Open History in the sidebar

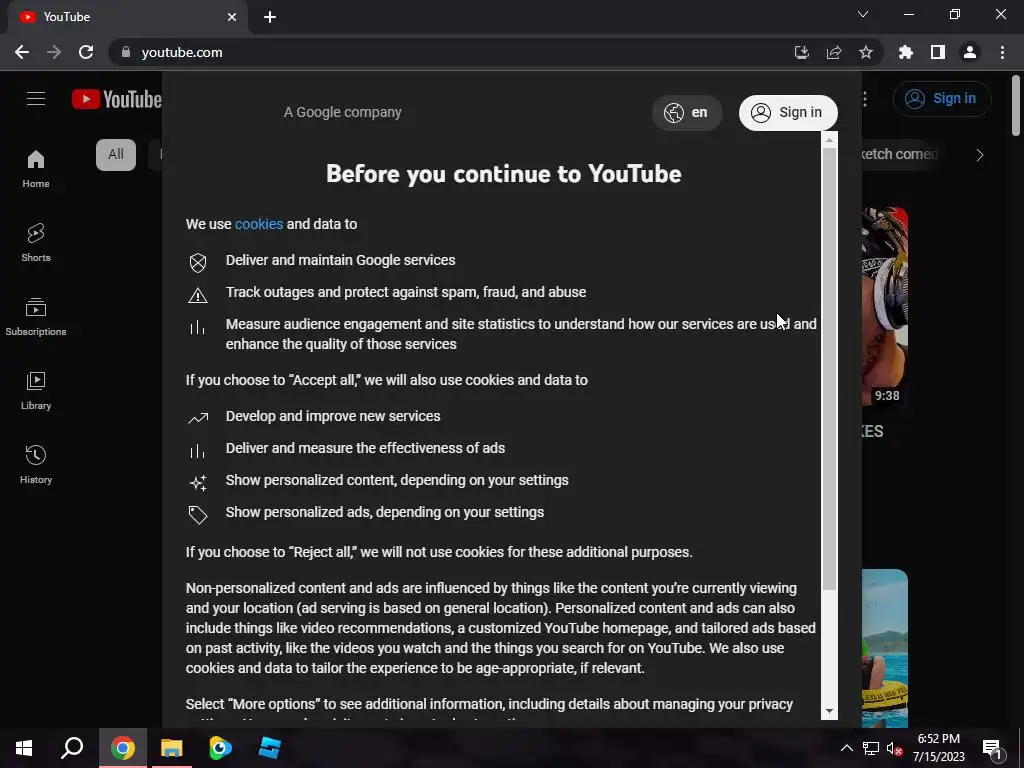(36, 464)
